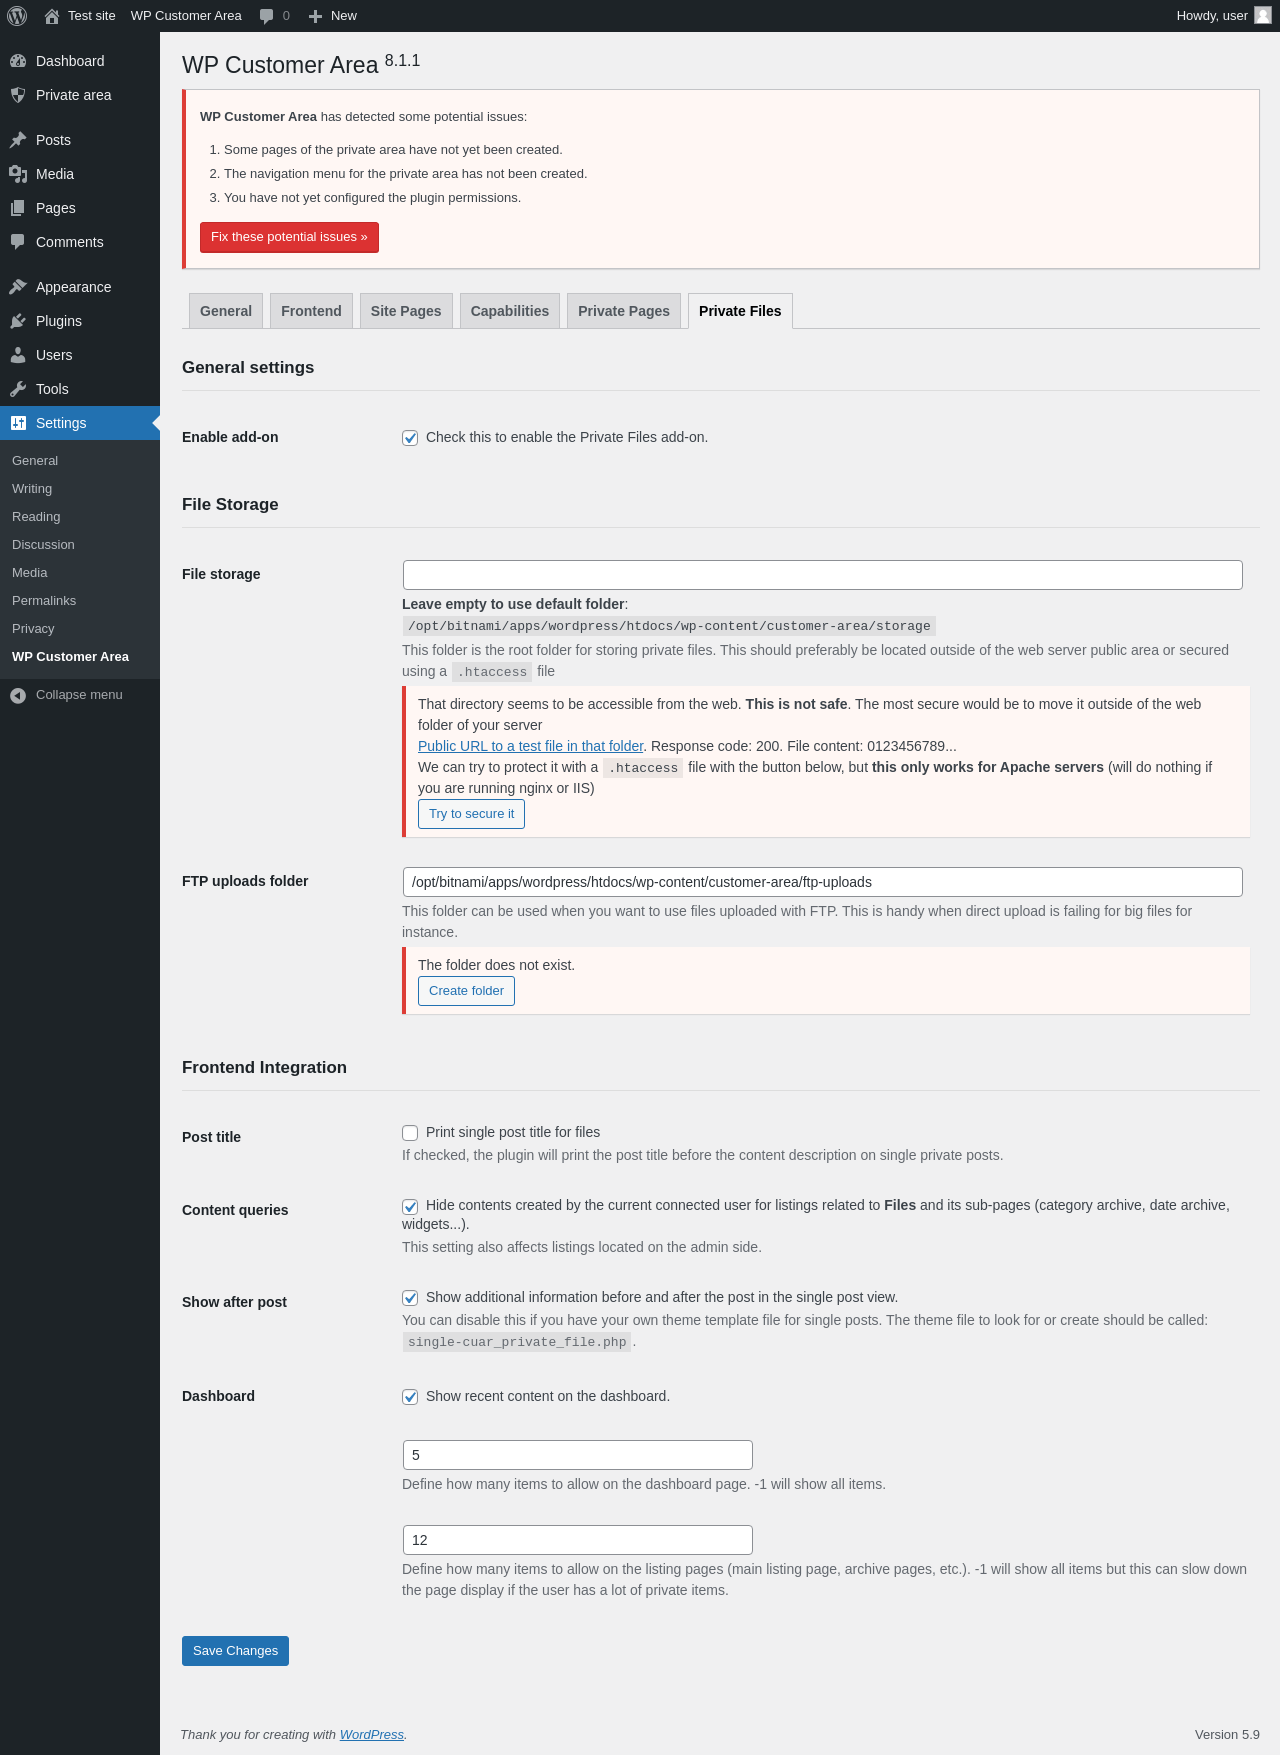Click Try to secure it button
This screenshot has height=1755, width=1280.
(x=471, y=814)
